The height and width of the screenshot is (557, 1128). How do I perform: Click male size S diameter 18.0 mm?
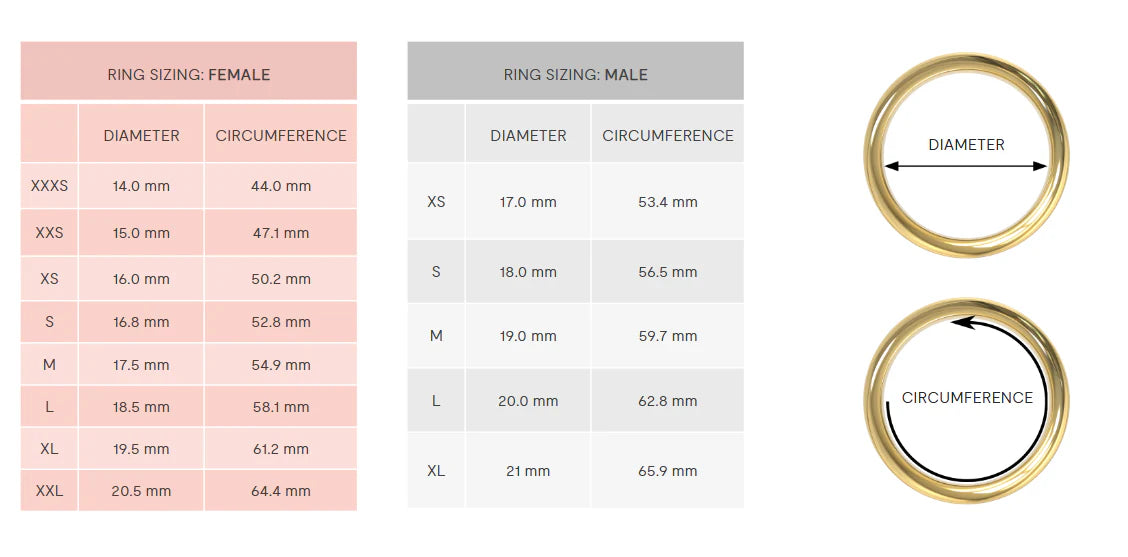point(528,272)
